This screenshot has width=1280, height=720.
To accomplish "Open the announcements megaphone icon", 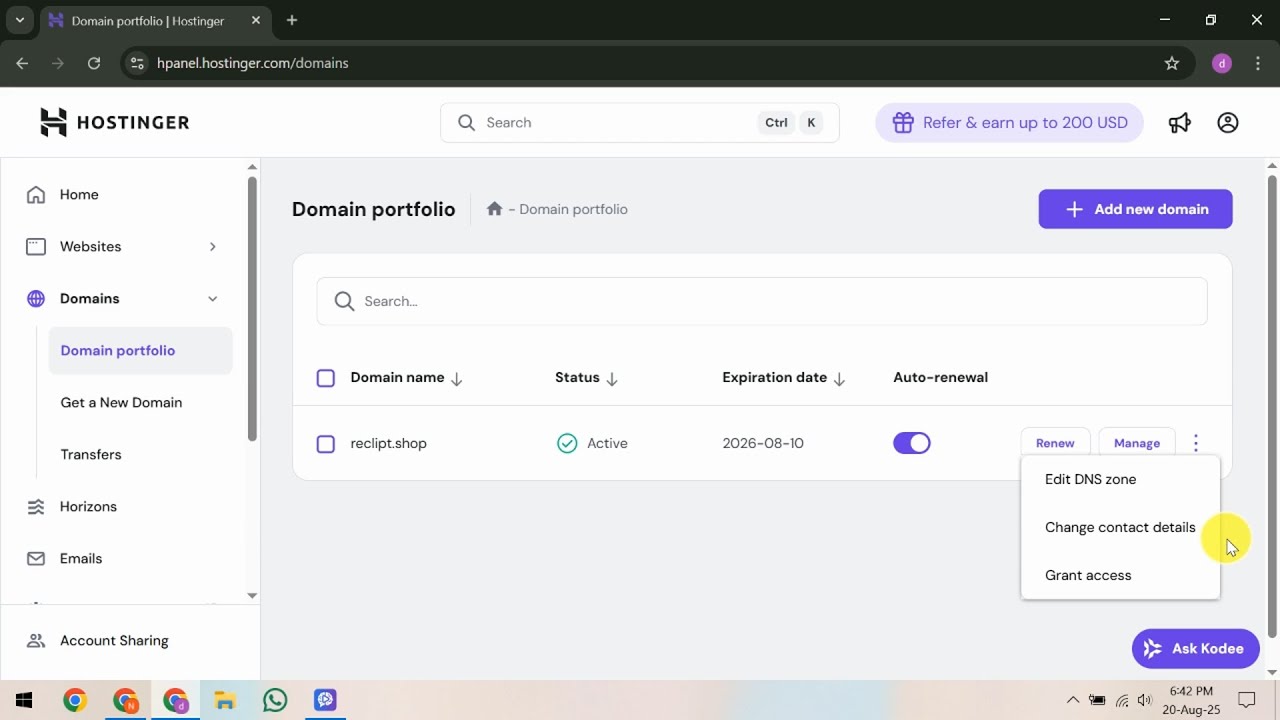I will [x=1180, y=122].
